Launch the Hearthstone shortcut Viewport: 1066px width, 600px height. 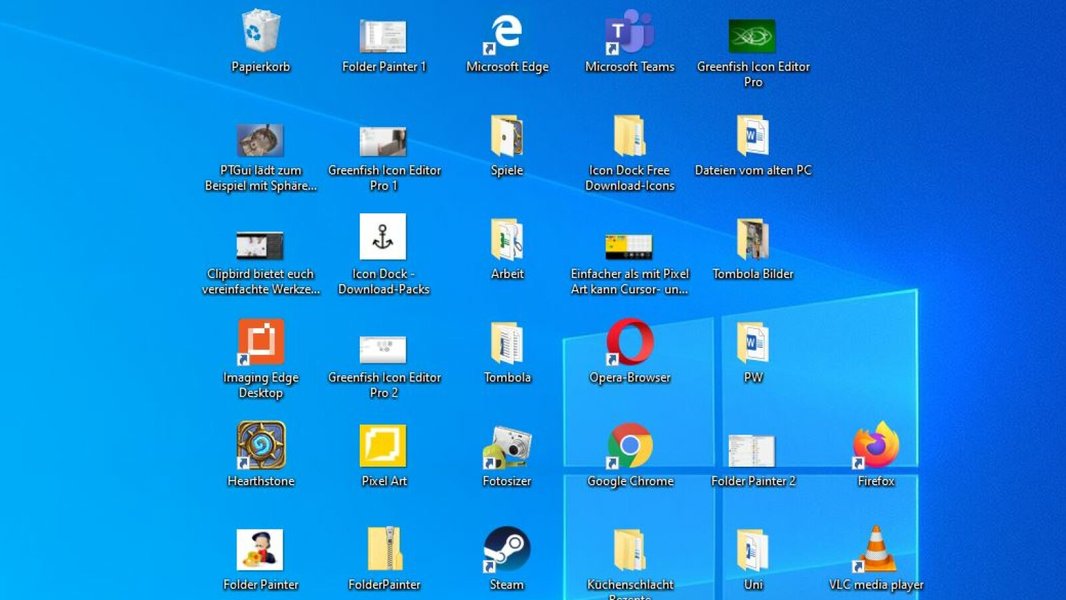[261, 445]
